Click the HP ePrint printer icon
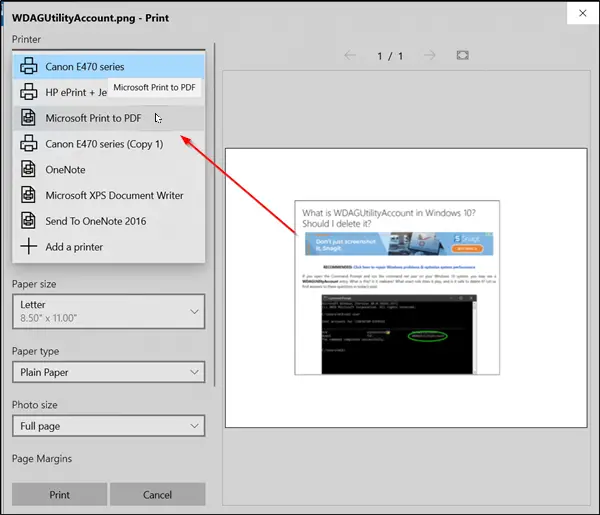Screen dimensions: 600x515 click(29, 92)
